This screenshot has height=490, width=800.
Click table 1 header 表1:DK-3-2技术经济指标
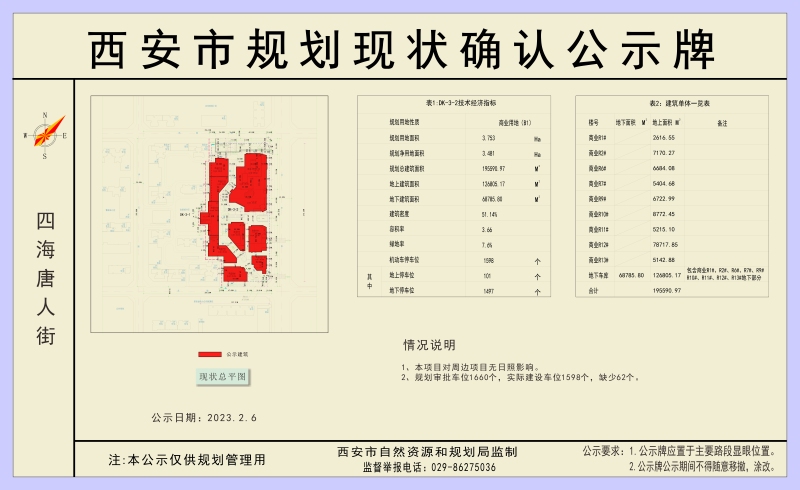[453, 103]
